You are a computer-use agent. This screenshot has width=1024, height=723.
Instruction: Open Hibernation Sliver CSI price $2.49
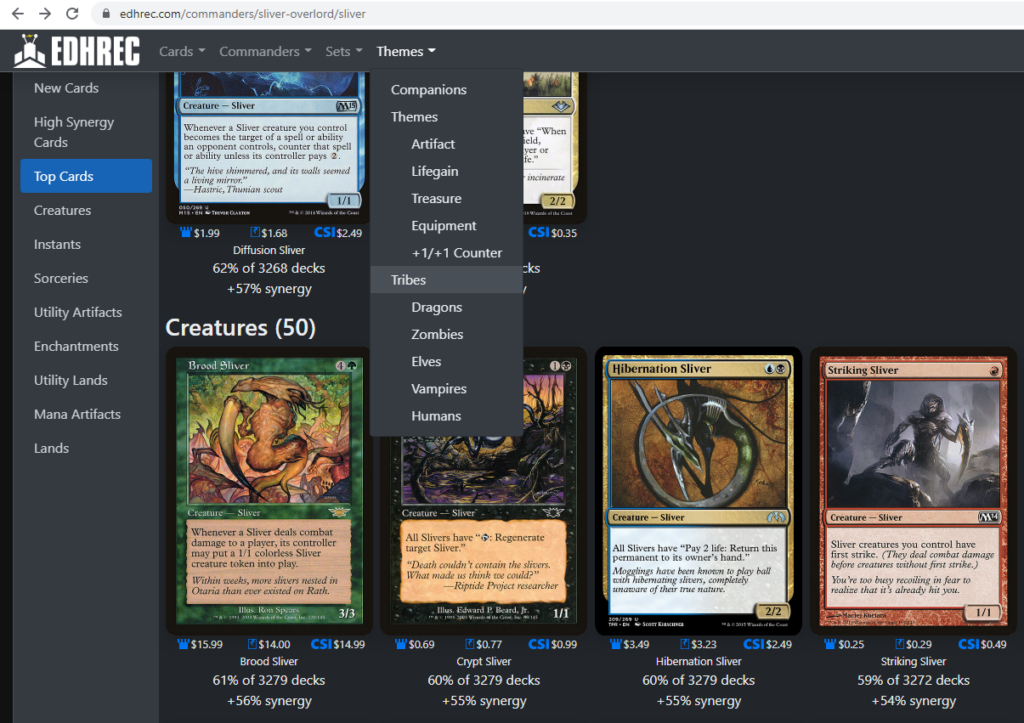(767, 644)
